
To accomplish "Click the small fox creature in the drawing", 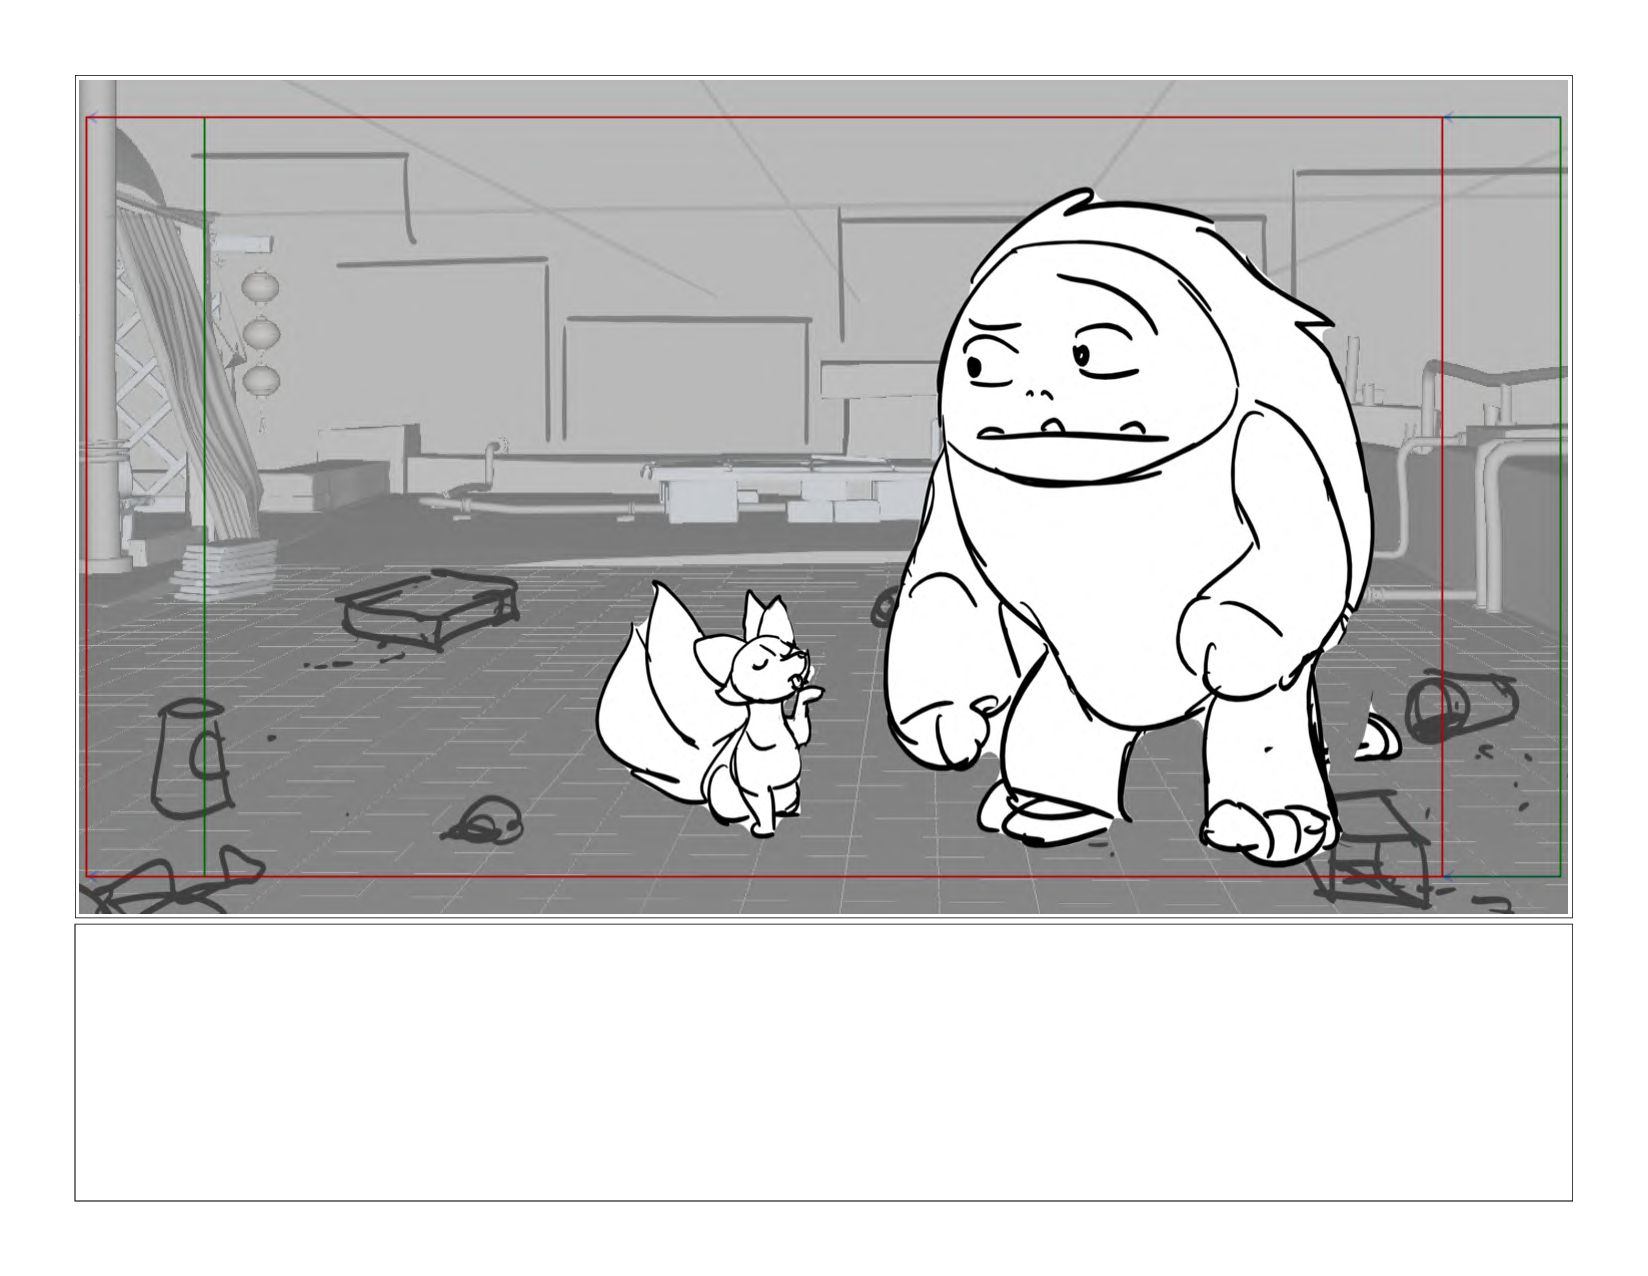I will point(713,710).
